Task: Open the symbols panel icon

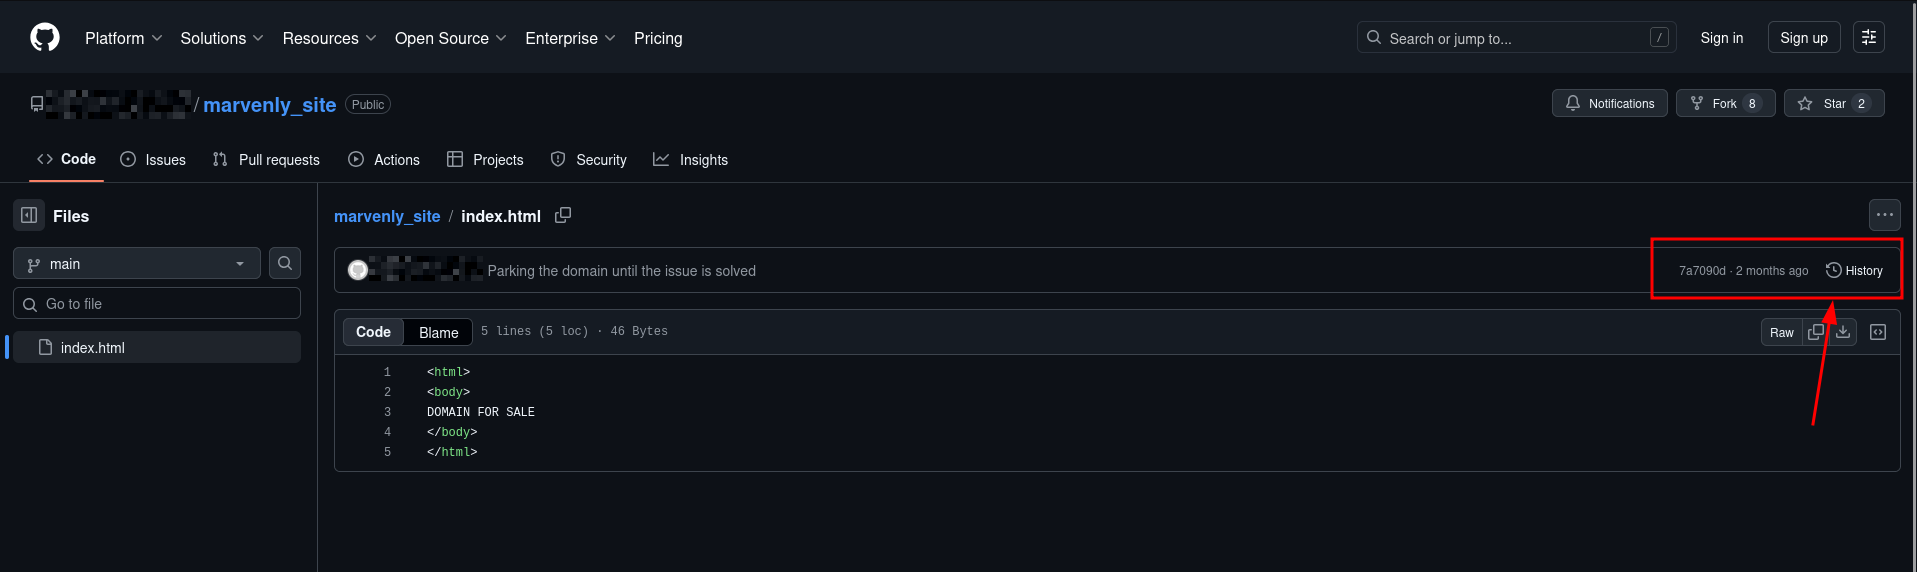Action: click(x=1878, y=332)
